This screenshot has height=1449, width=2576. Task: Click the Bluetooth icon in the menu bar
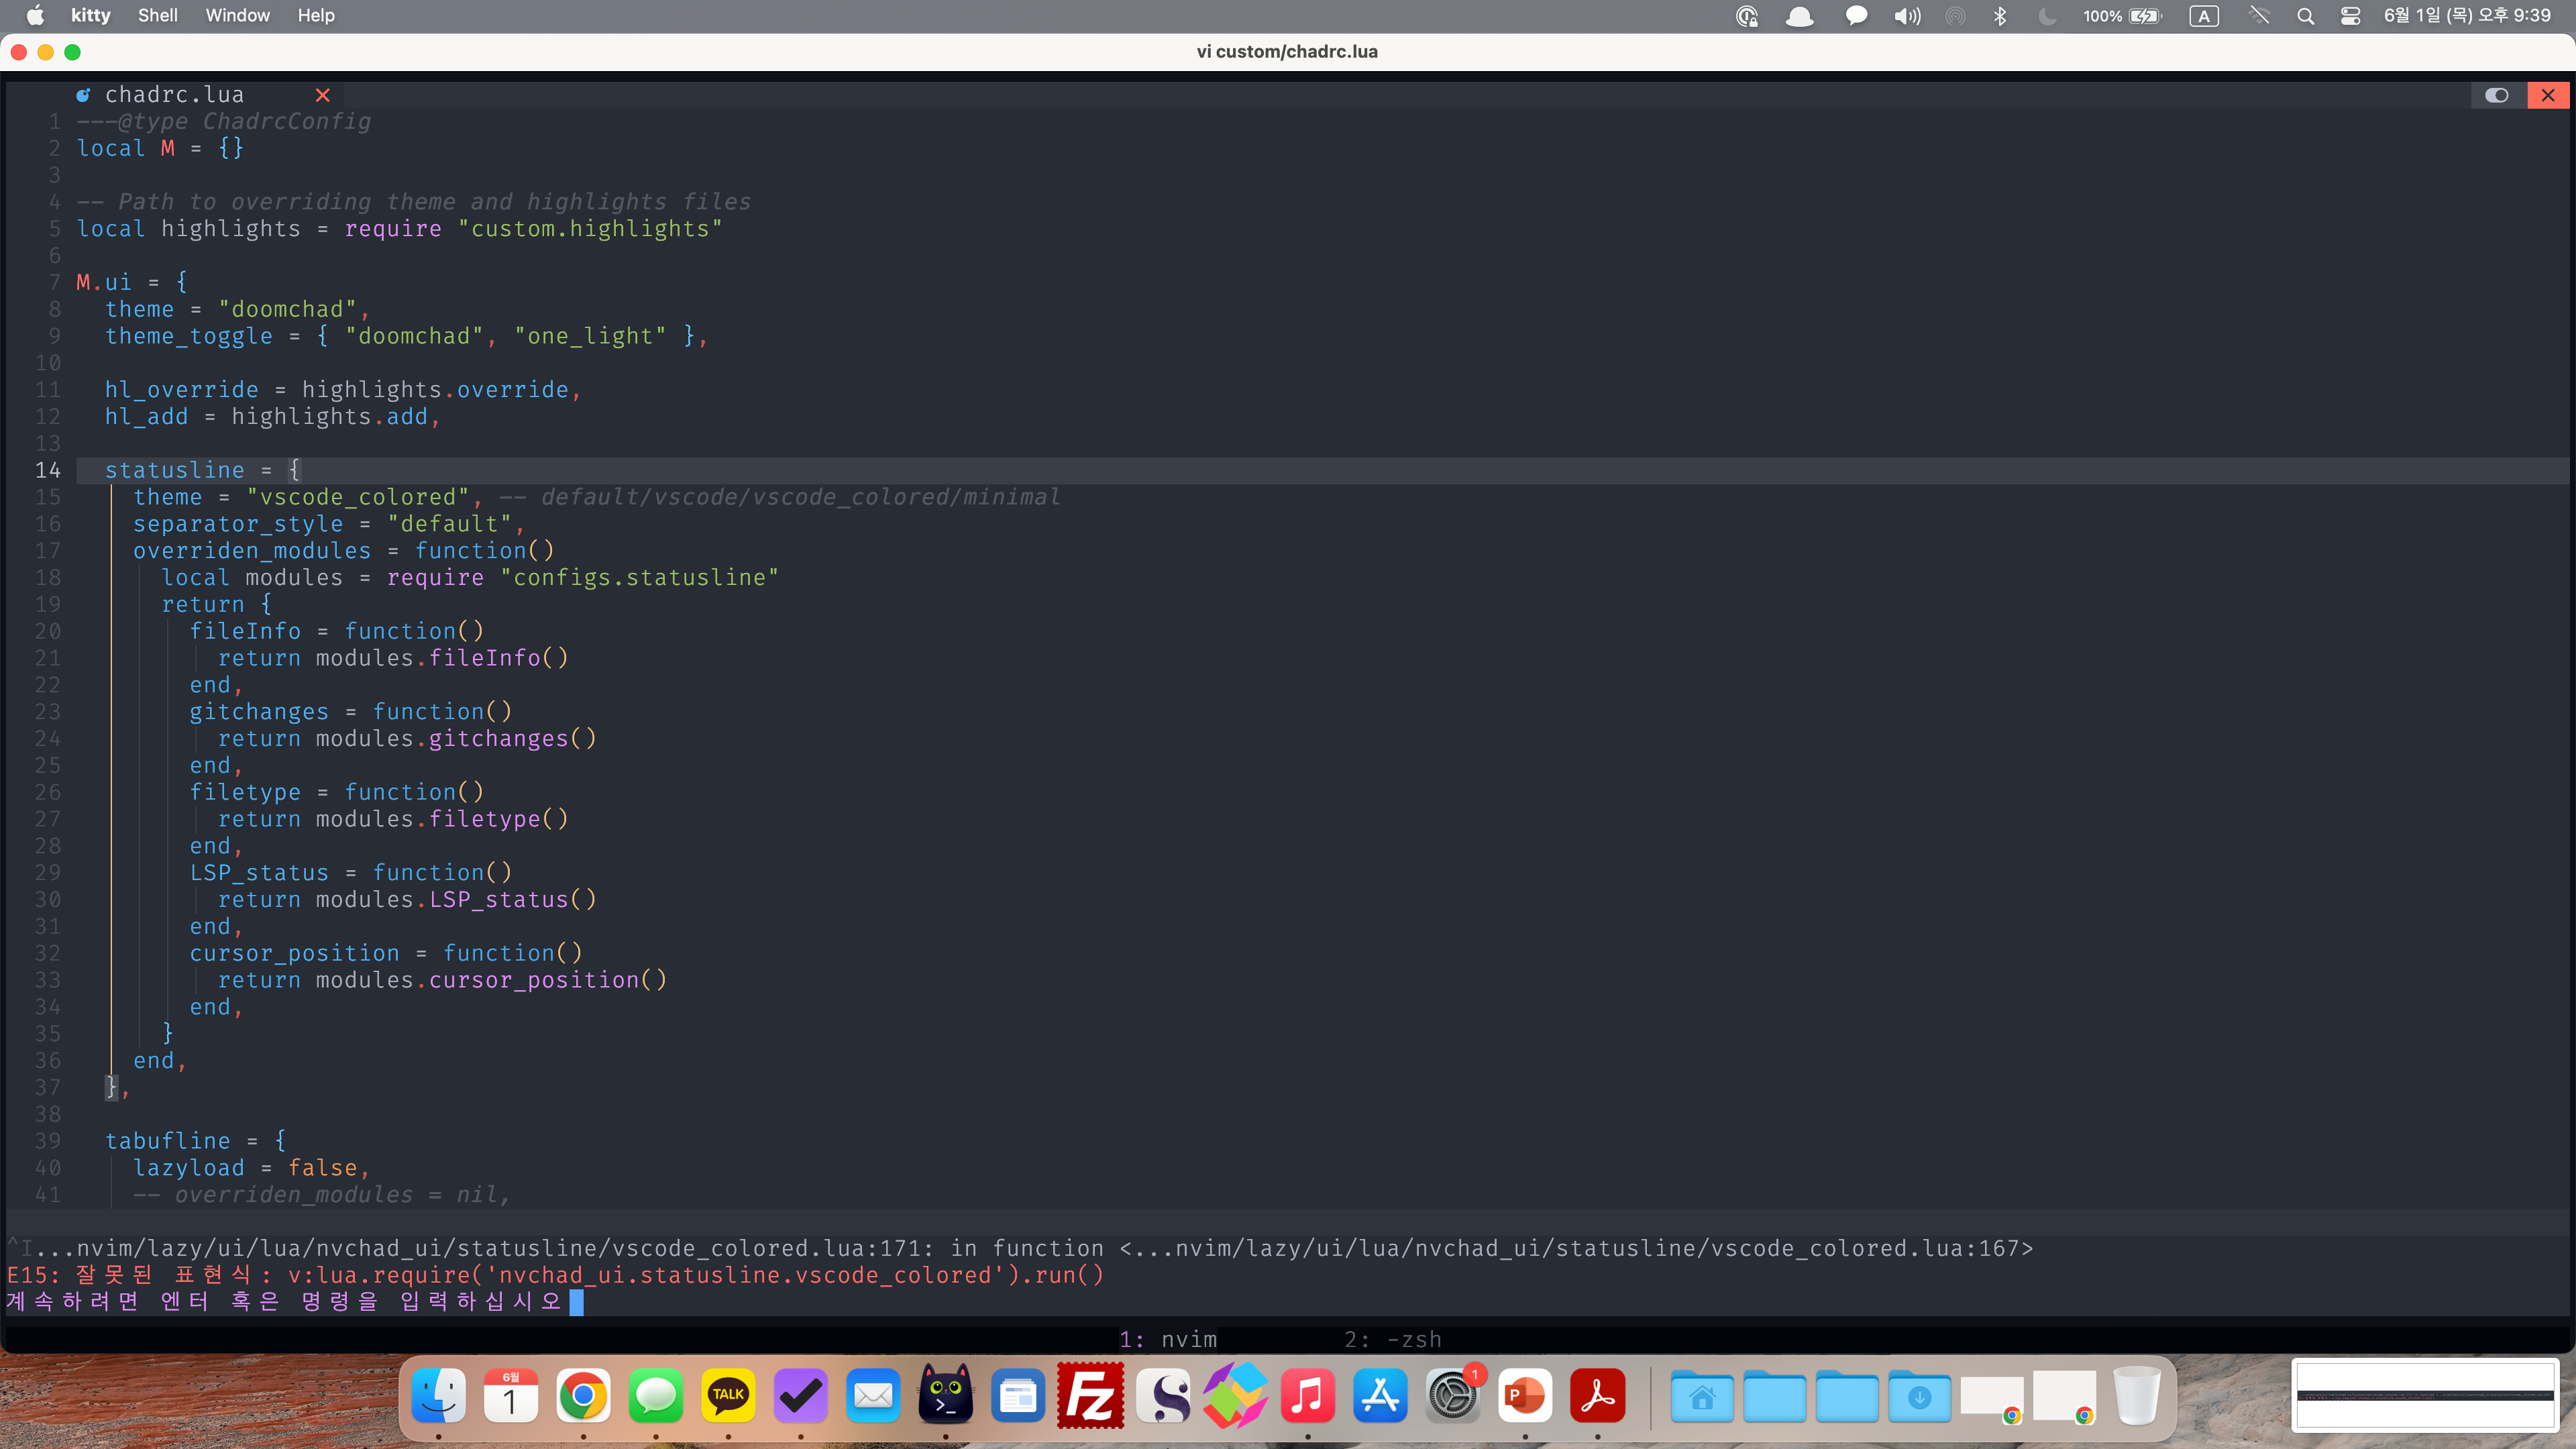[2001, 15]
